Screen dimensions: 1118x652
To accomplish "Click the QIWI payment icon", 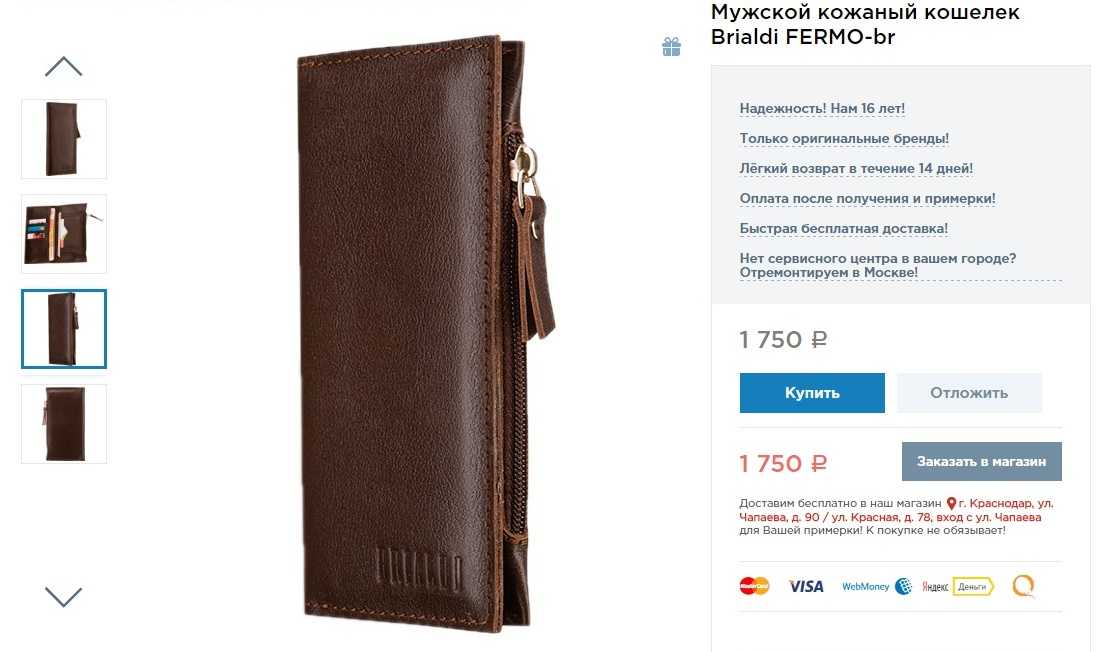I will (1023, 586).
